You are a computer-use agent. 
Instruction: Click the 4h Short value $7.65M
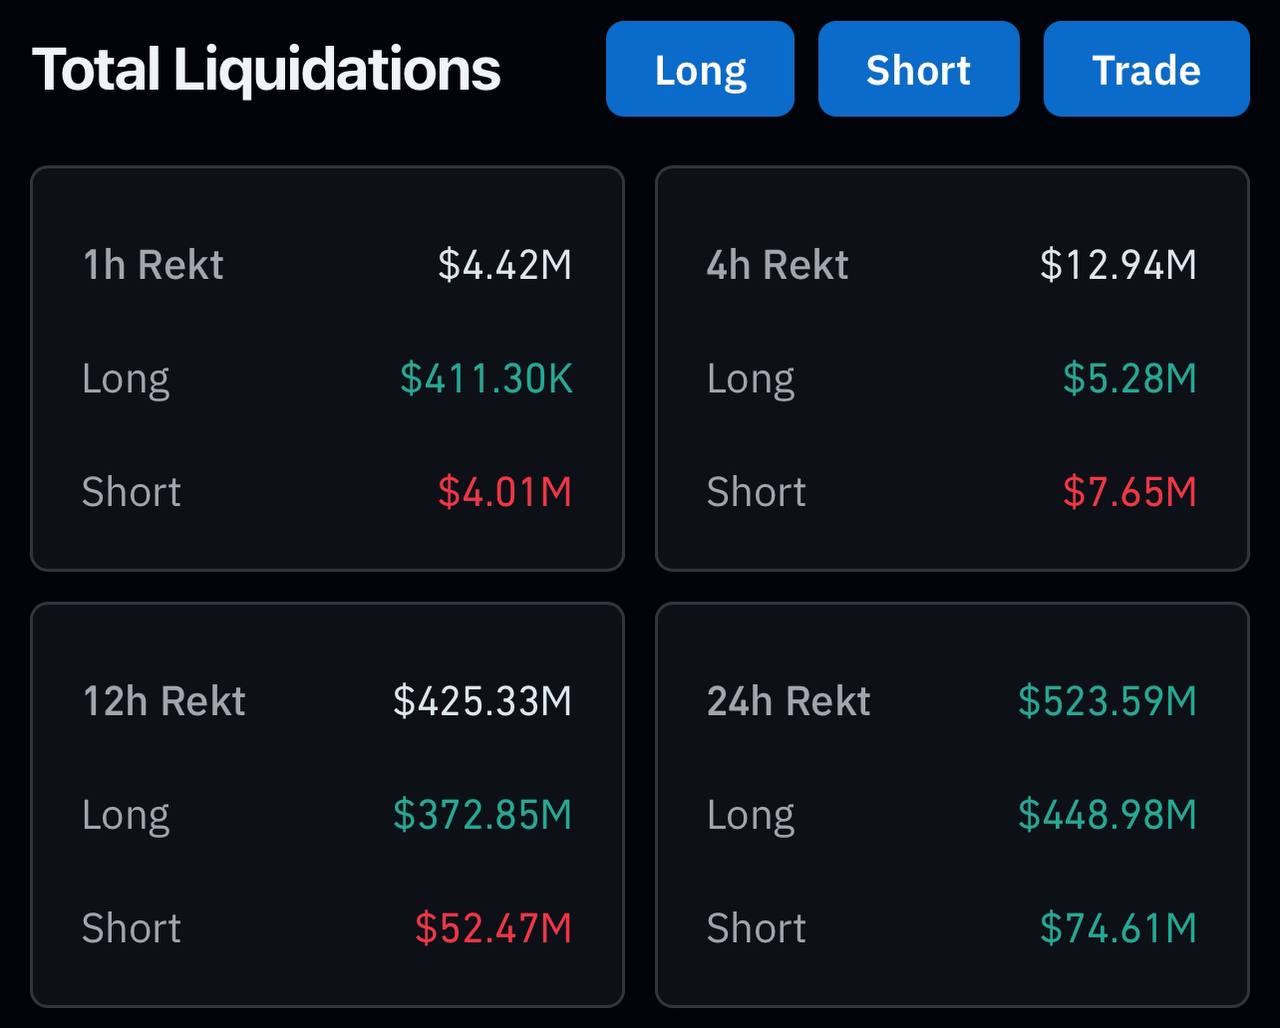[x=1129, y=492]
